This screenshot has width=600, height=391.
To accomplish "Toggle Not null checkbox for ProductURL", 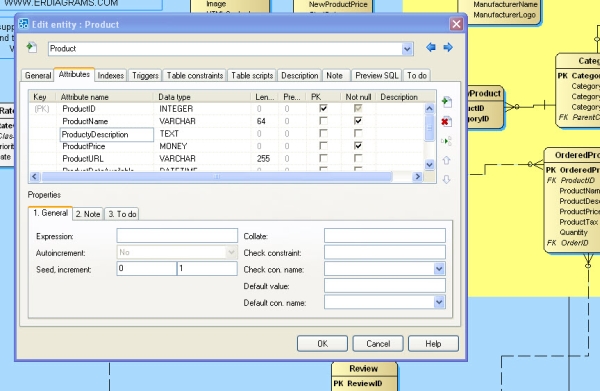I will (x=358, y=158).
